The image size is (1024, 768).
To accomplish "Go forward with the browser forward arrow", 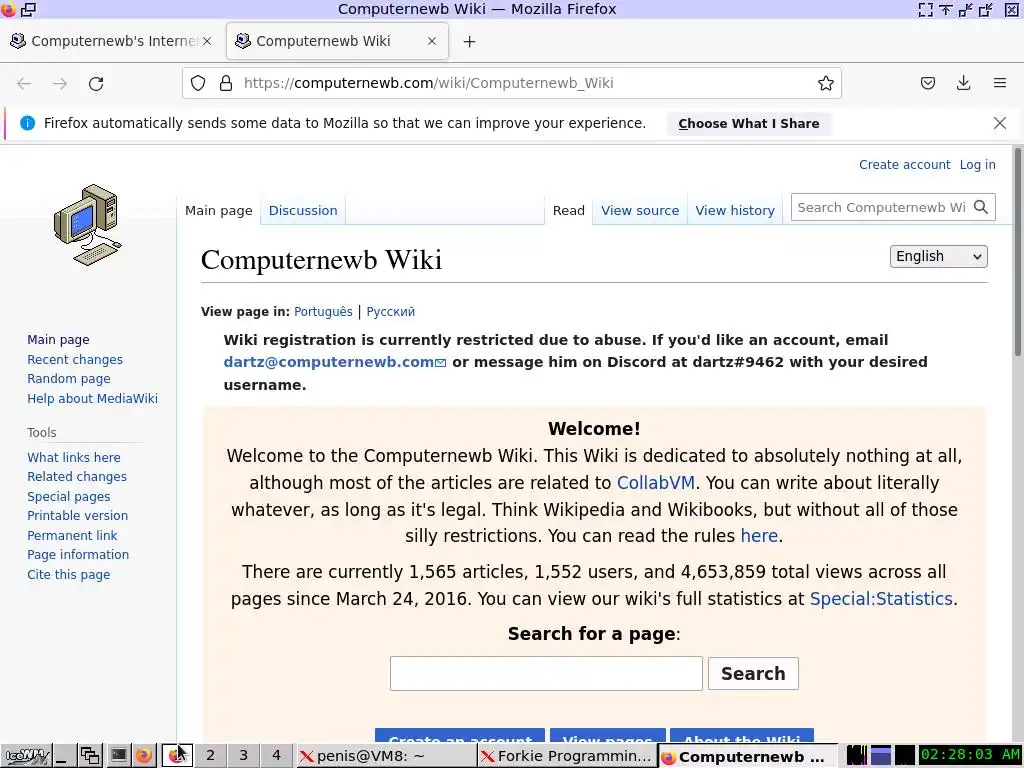I will coord(60,84).
